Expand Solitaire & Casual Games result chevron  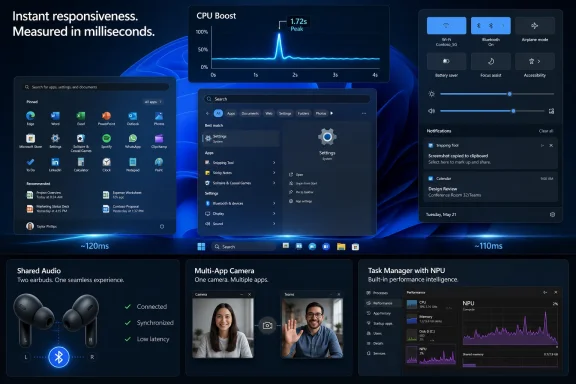(x=274, y=183)
